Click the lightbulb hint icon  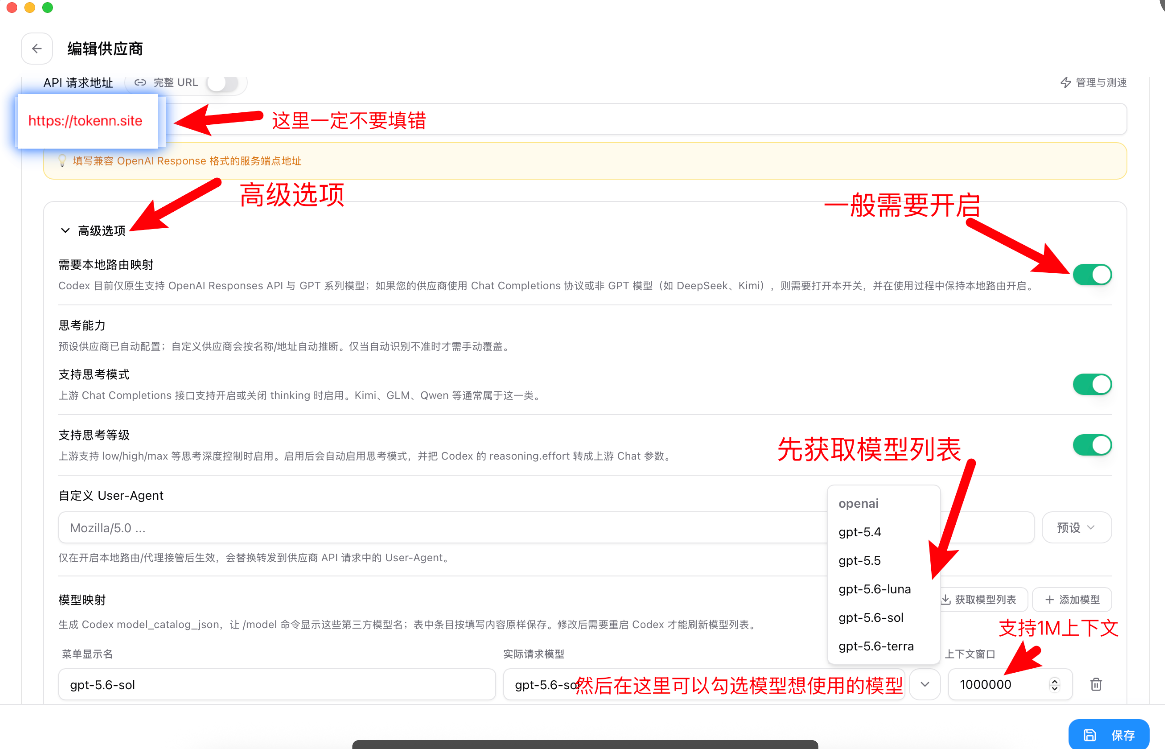(62, 160)
